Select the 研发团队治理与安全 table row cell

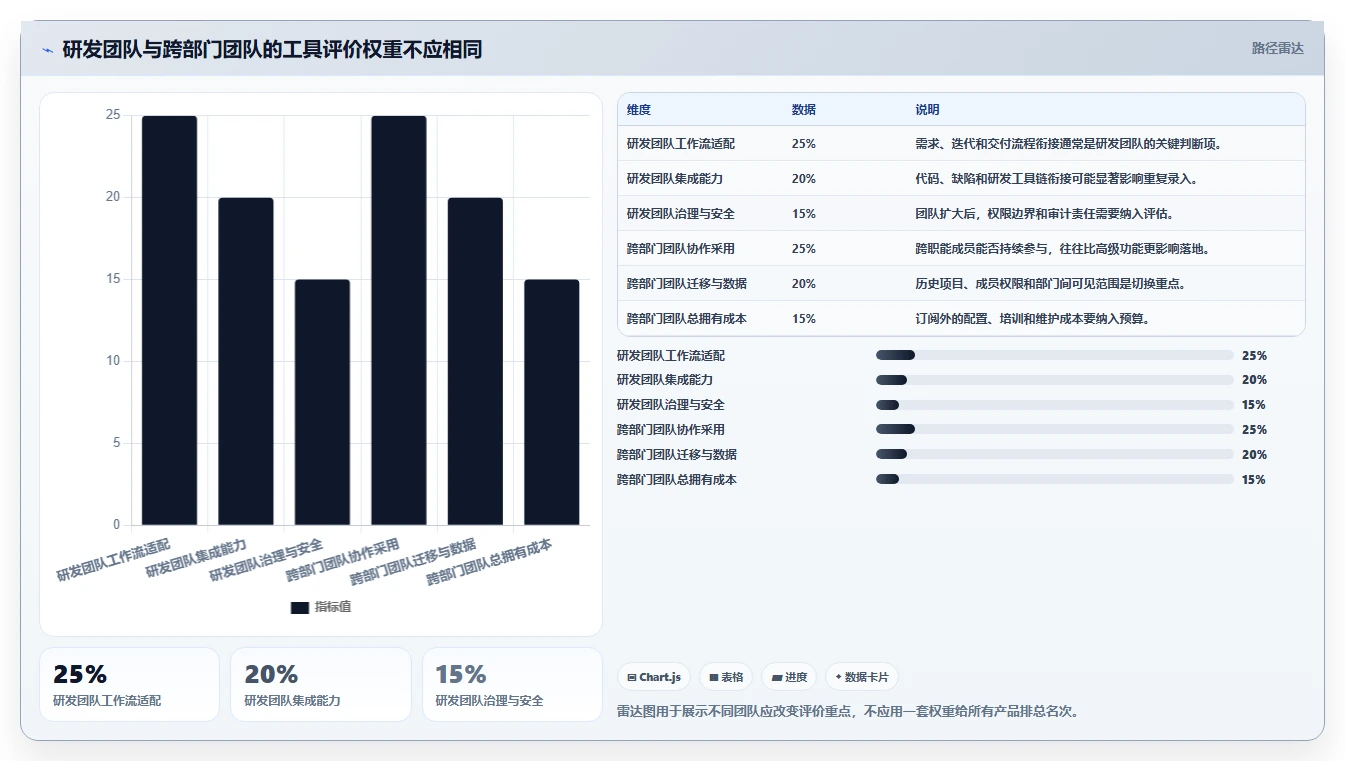(681, 214)
